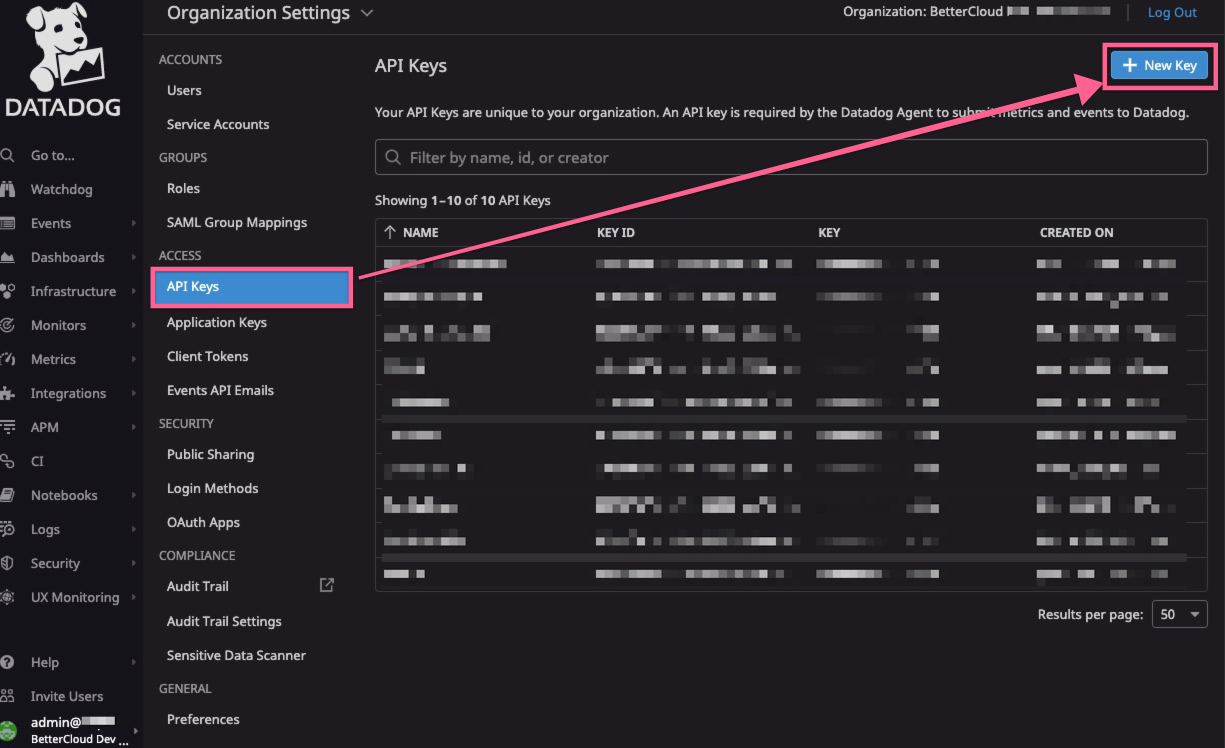
Task: Sort the table by the NAME column arrow
Action: pyautogui.click(x=390, y=232)
